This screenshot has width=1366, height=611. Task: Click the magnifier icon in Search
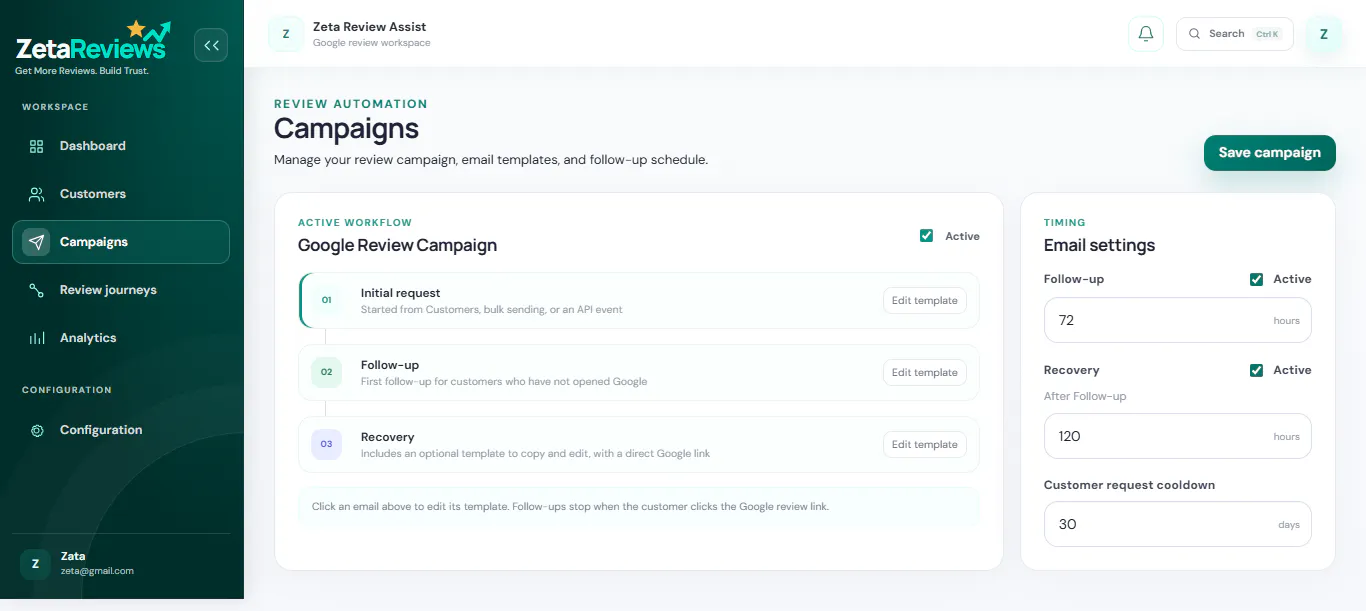tap(1194, 34)
